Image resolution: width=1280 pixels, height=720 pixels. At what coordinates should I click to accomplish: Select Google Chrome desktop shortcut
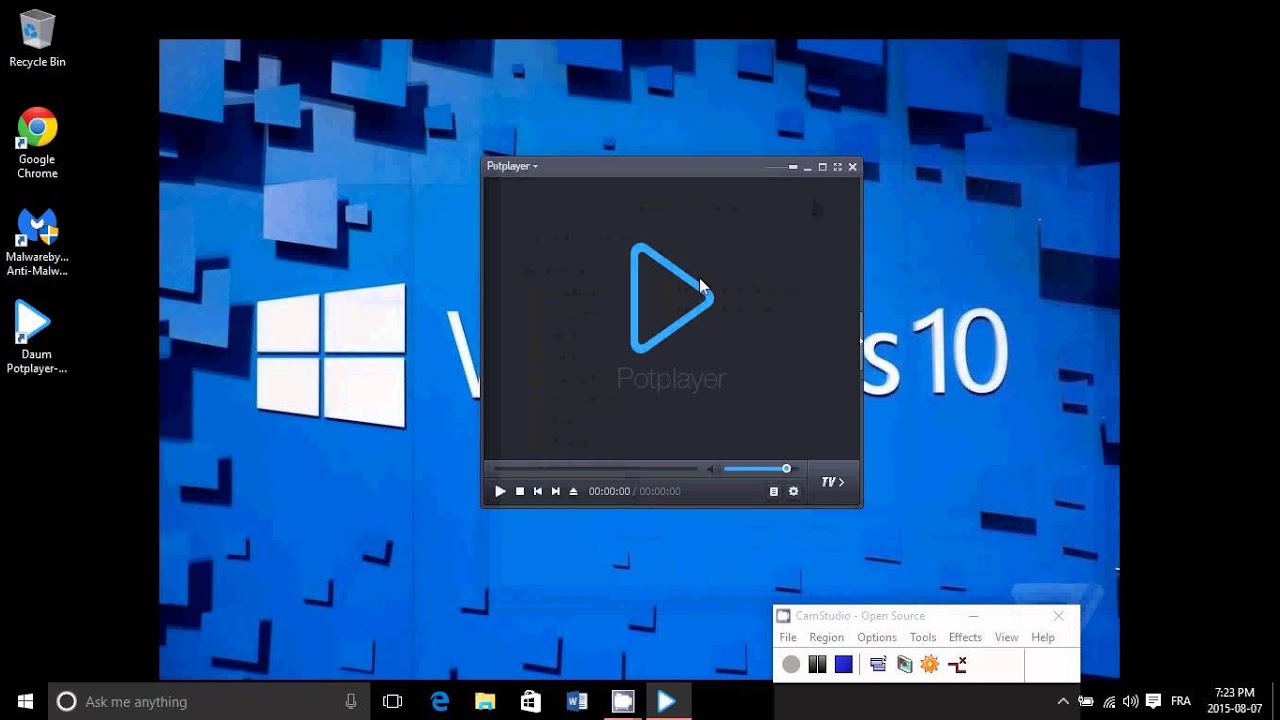click(x=37, y=143)
